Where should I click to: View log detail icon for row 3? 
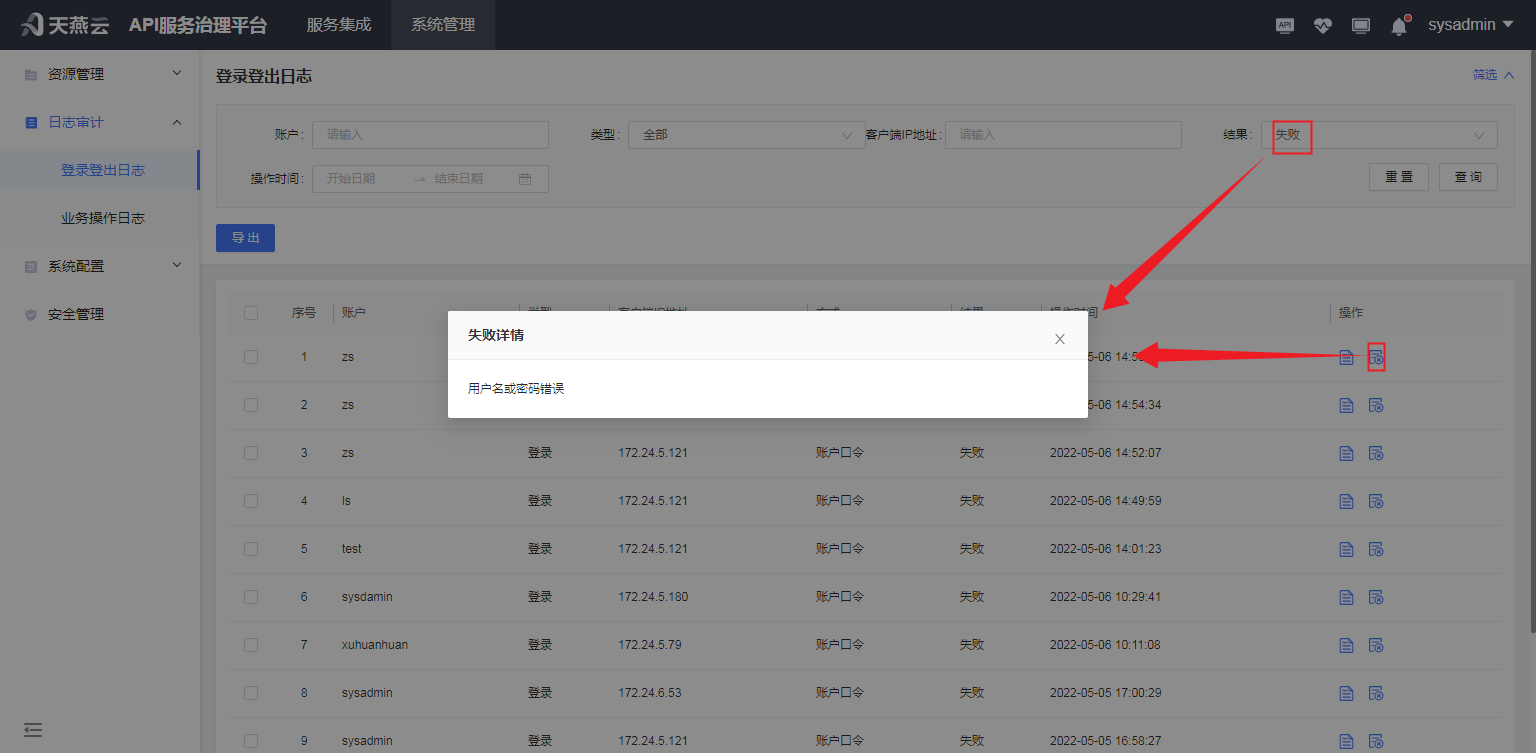(1346, 453)
